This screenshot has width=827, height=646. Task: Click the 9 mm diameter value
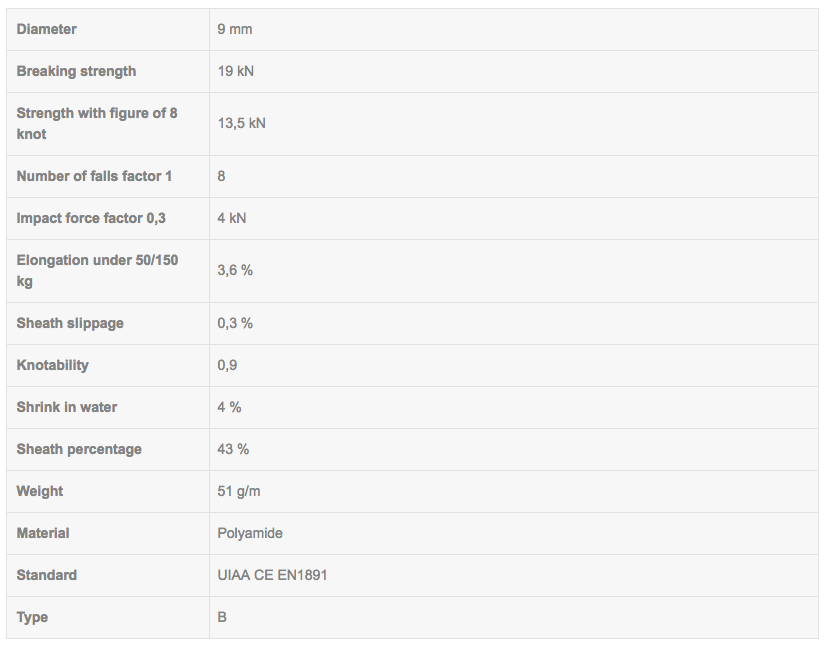pyautogui.click(x=235, y=29)
